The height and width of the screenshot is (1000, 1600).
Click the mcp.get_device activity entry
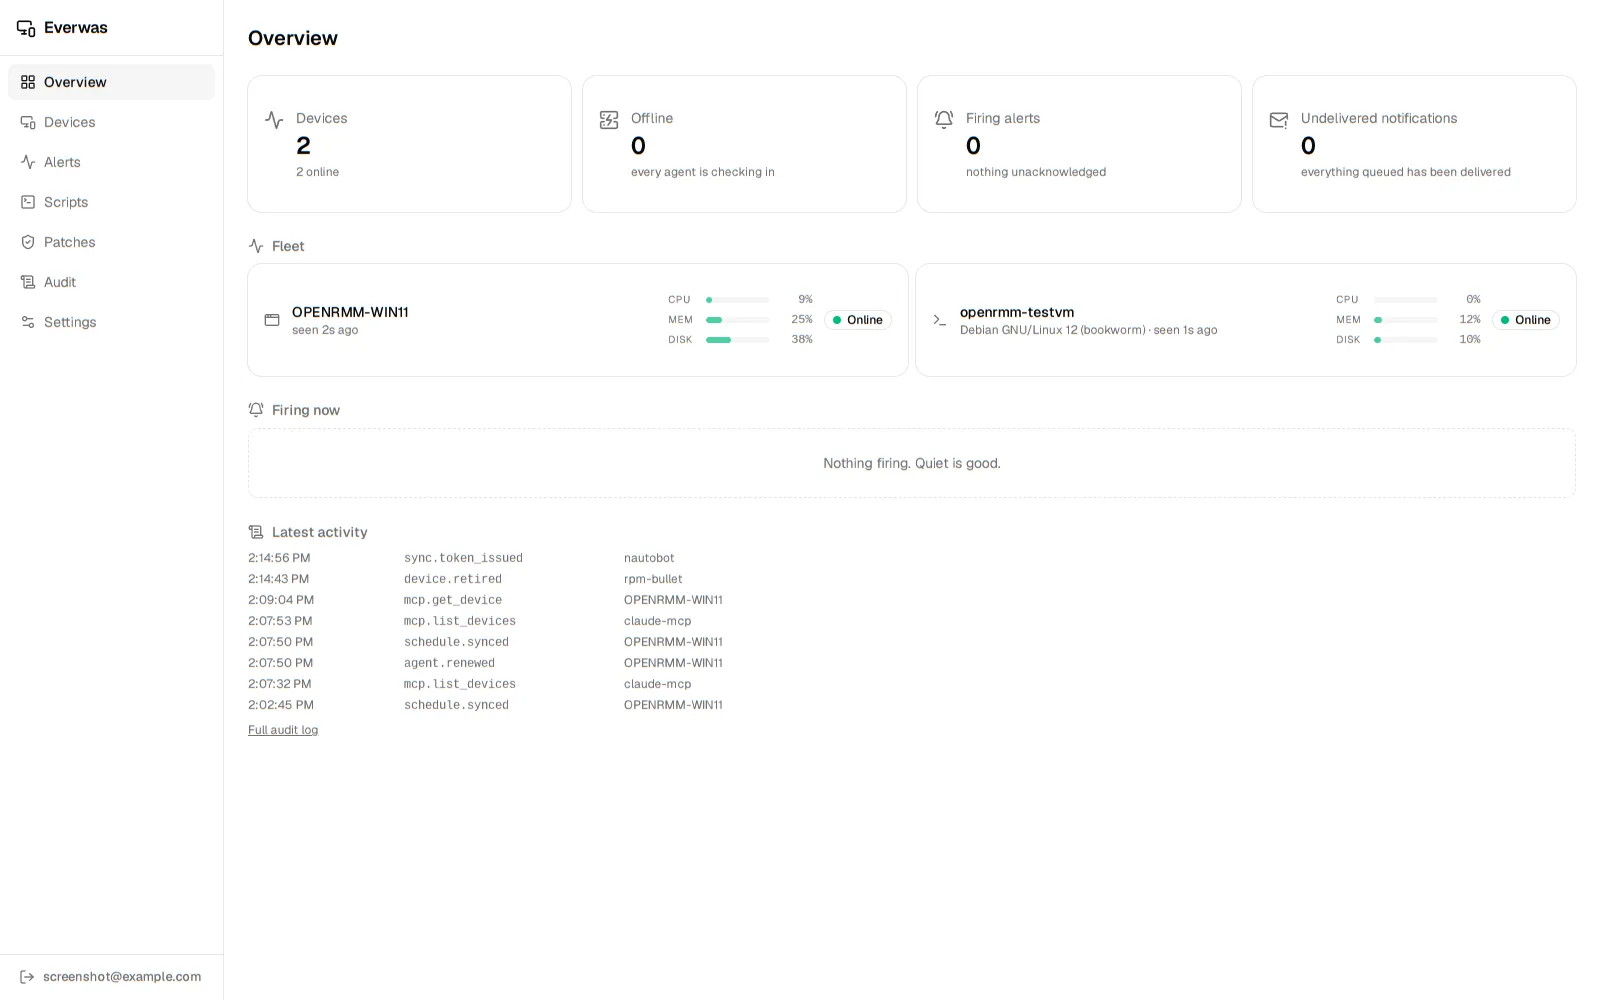coord(453,600)
